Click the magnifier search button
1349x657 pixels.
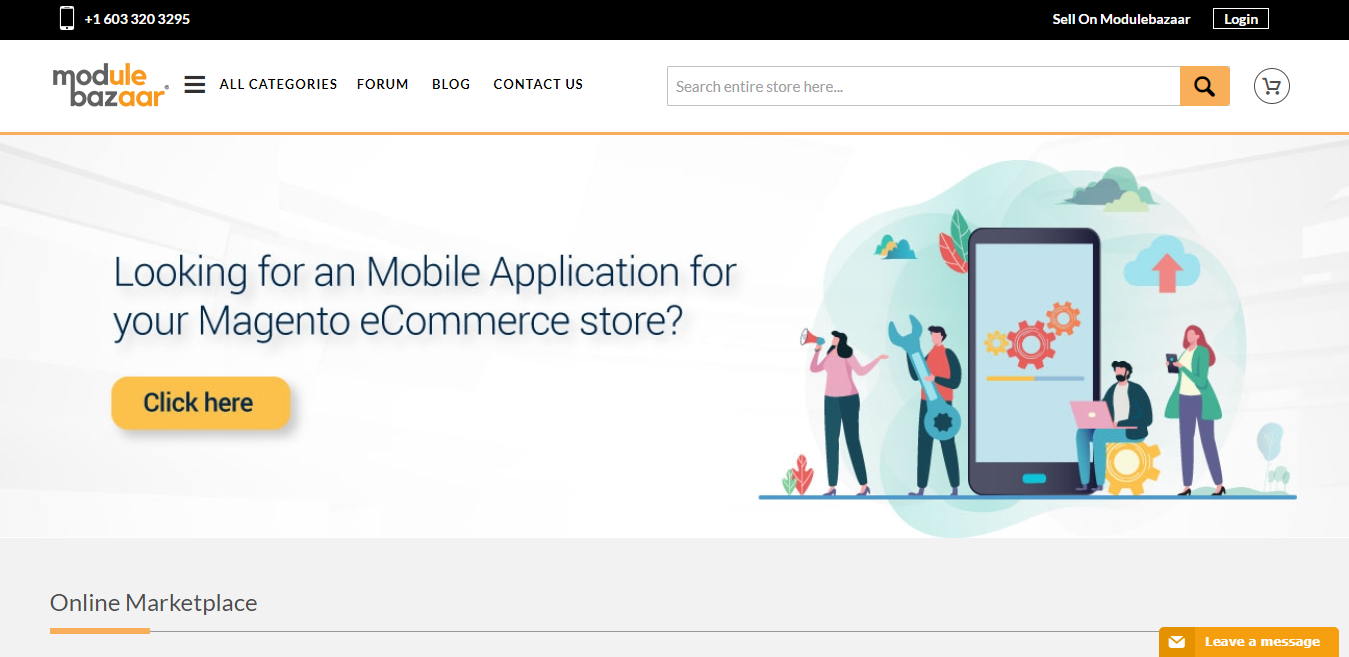click(x=1205, y=86)
